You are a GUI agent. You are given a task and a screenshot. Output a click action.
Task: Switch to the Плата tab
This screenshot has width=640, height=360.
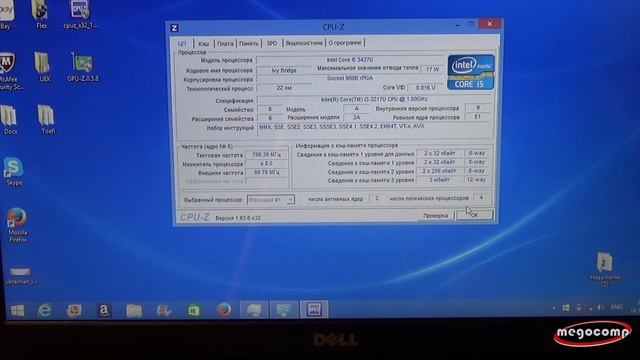coord(225,43)
